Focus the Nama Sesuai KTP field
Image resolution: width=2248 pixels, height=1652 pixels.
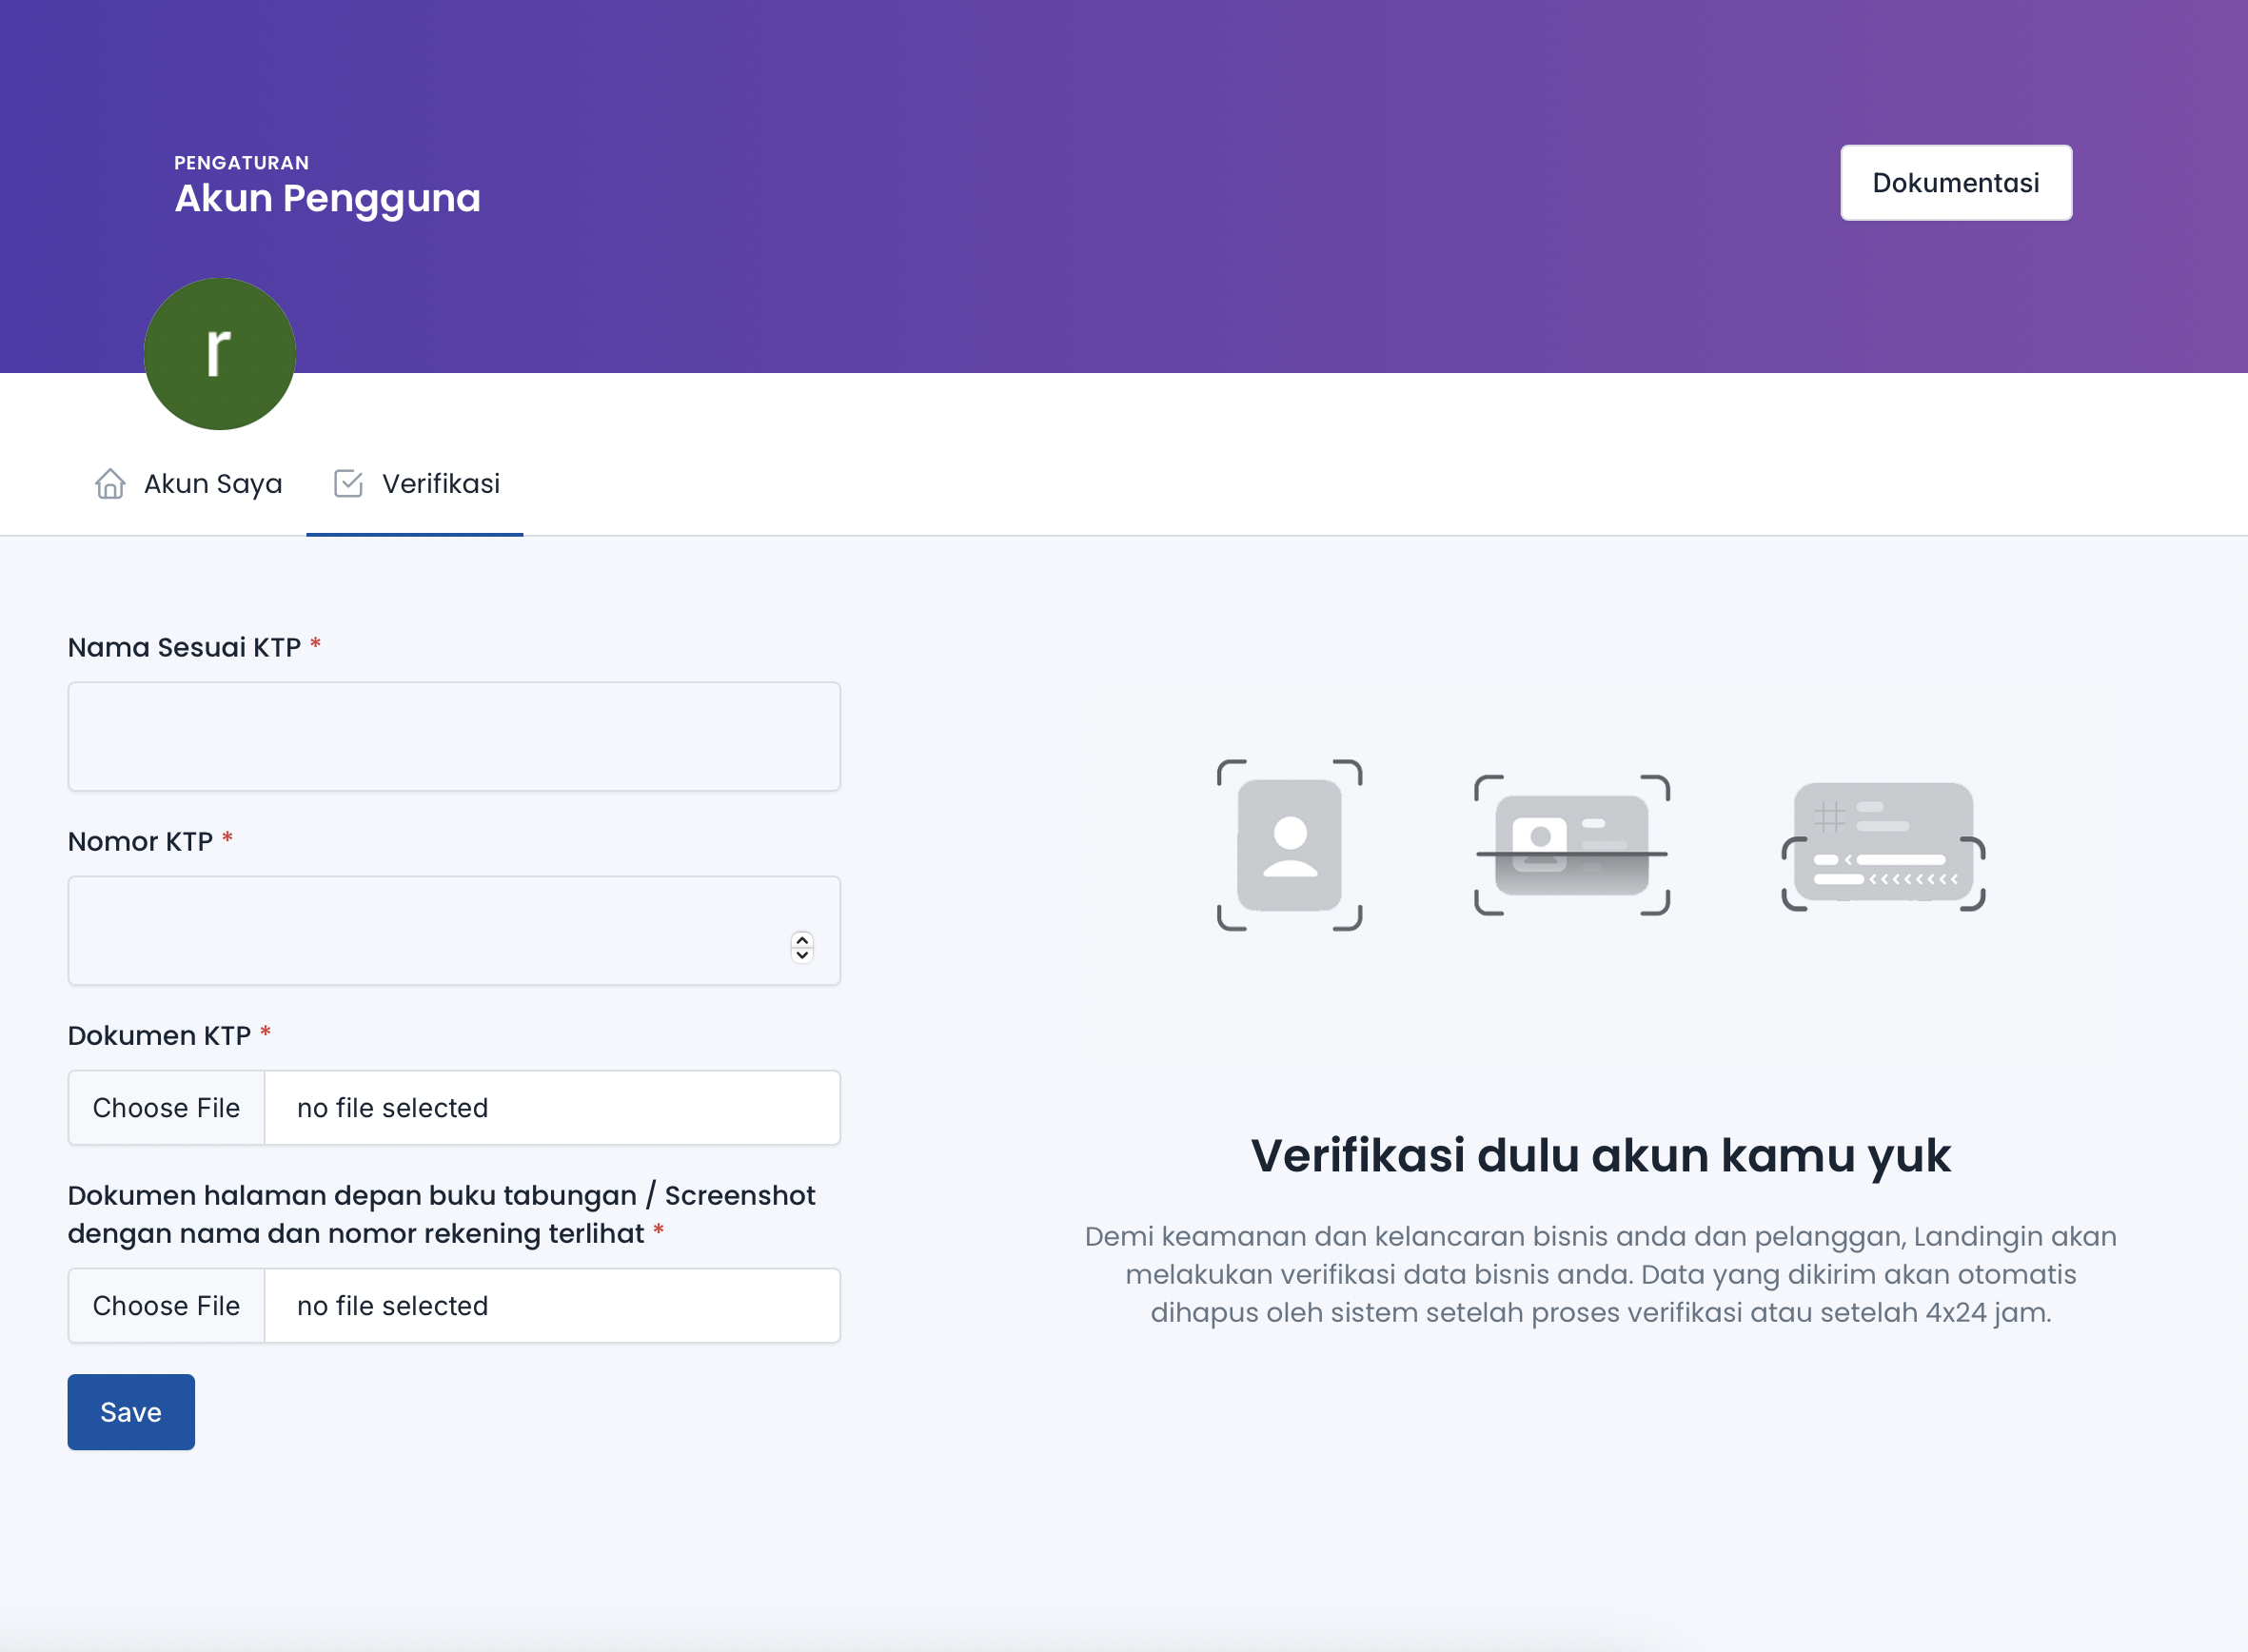[x=454, y=737]
